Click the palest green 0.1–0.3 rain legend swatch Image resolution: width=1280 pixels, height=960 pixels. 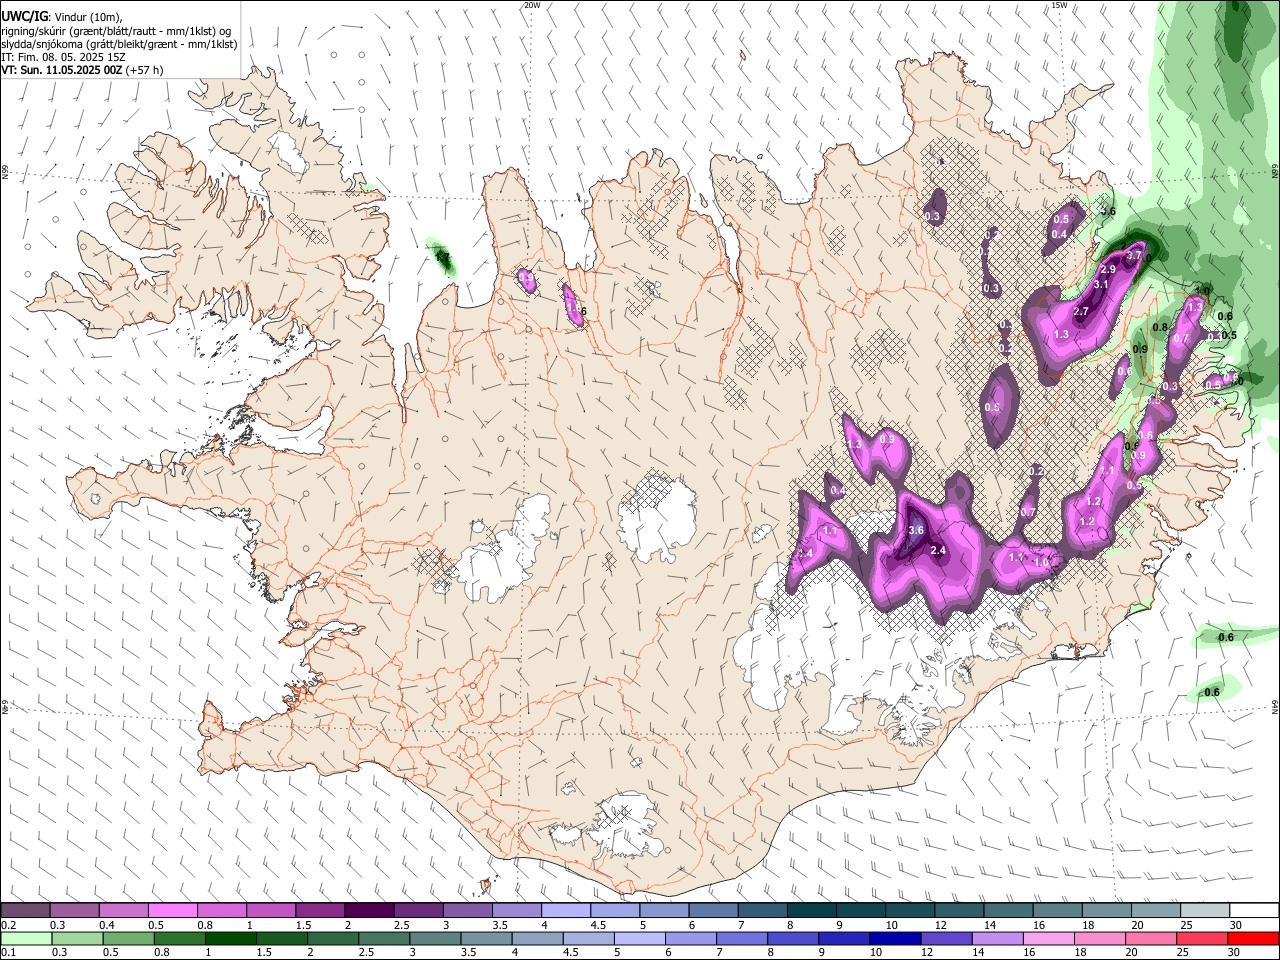(26, 938)
